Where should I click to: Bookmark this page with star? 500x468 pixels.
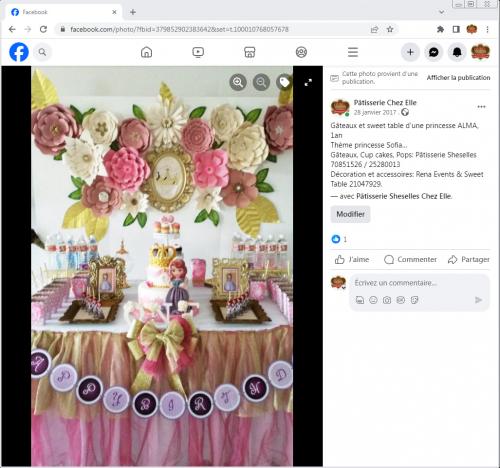pyautogui.click(x=390, y=29)
